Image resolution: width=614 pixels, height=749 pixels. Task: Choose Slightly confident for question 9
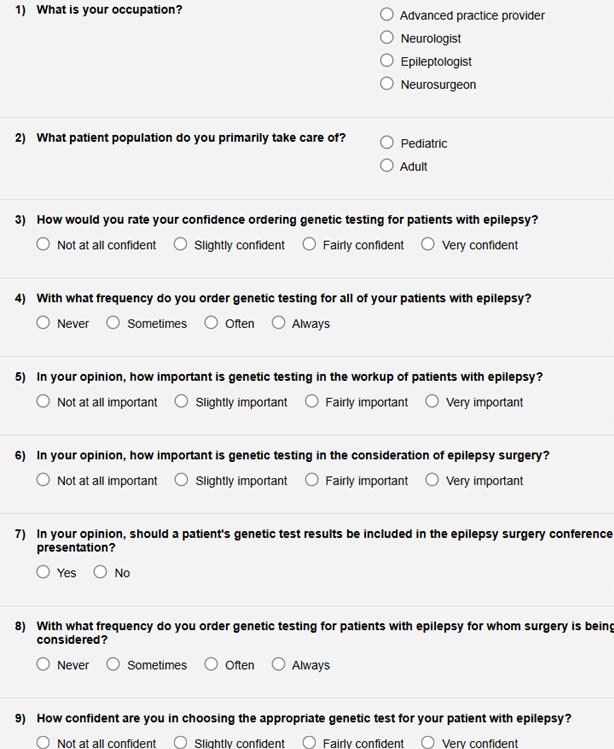coord(180,743)
